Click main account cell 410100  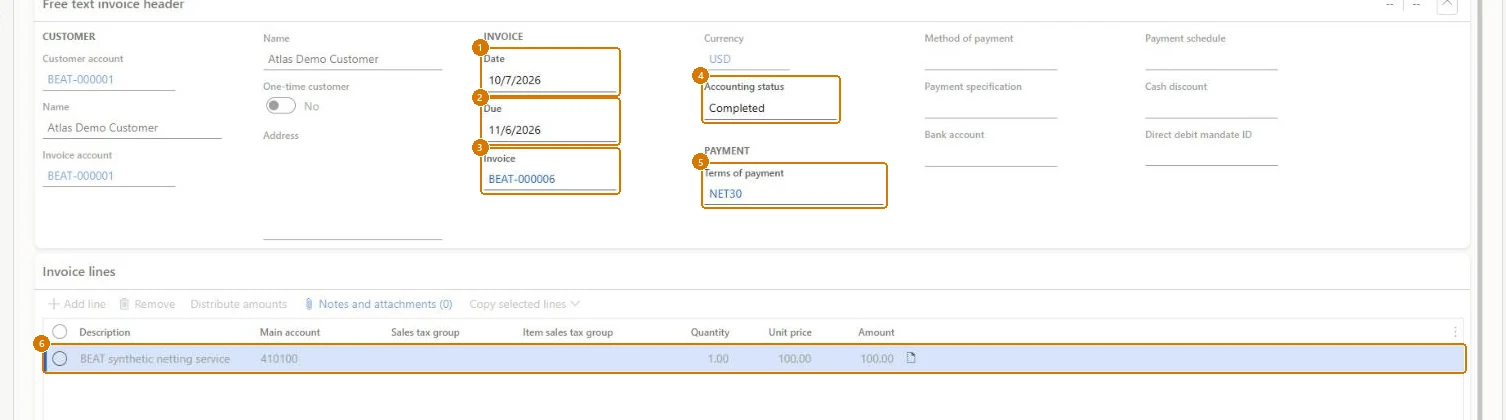(x=279, y=359)
